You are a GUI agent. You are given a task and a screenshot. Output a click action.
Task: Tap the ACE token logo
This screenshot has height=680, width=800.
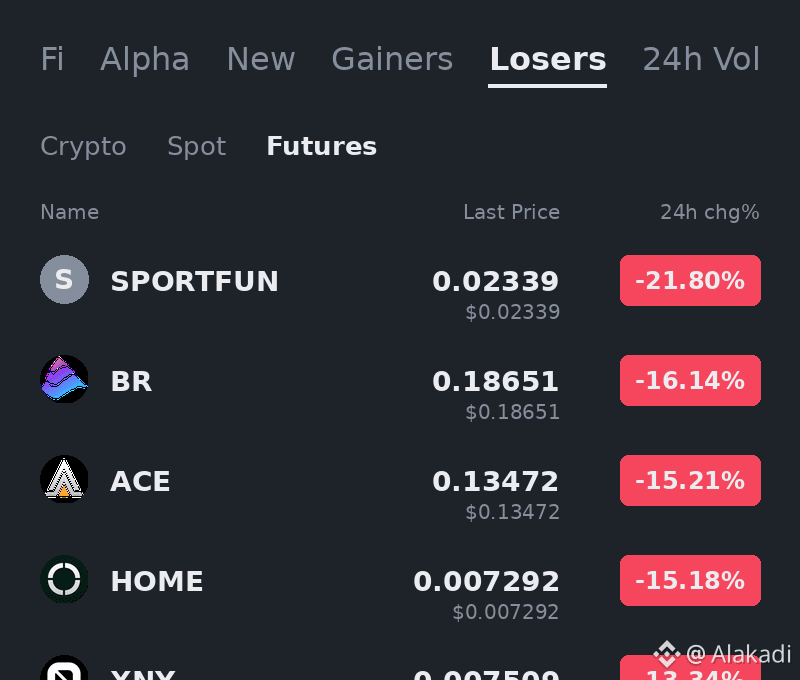coord(64,480)
